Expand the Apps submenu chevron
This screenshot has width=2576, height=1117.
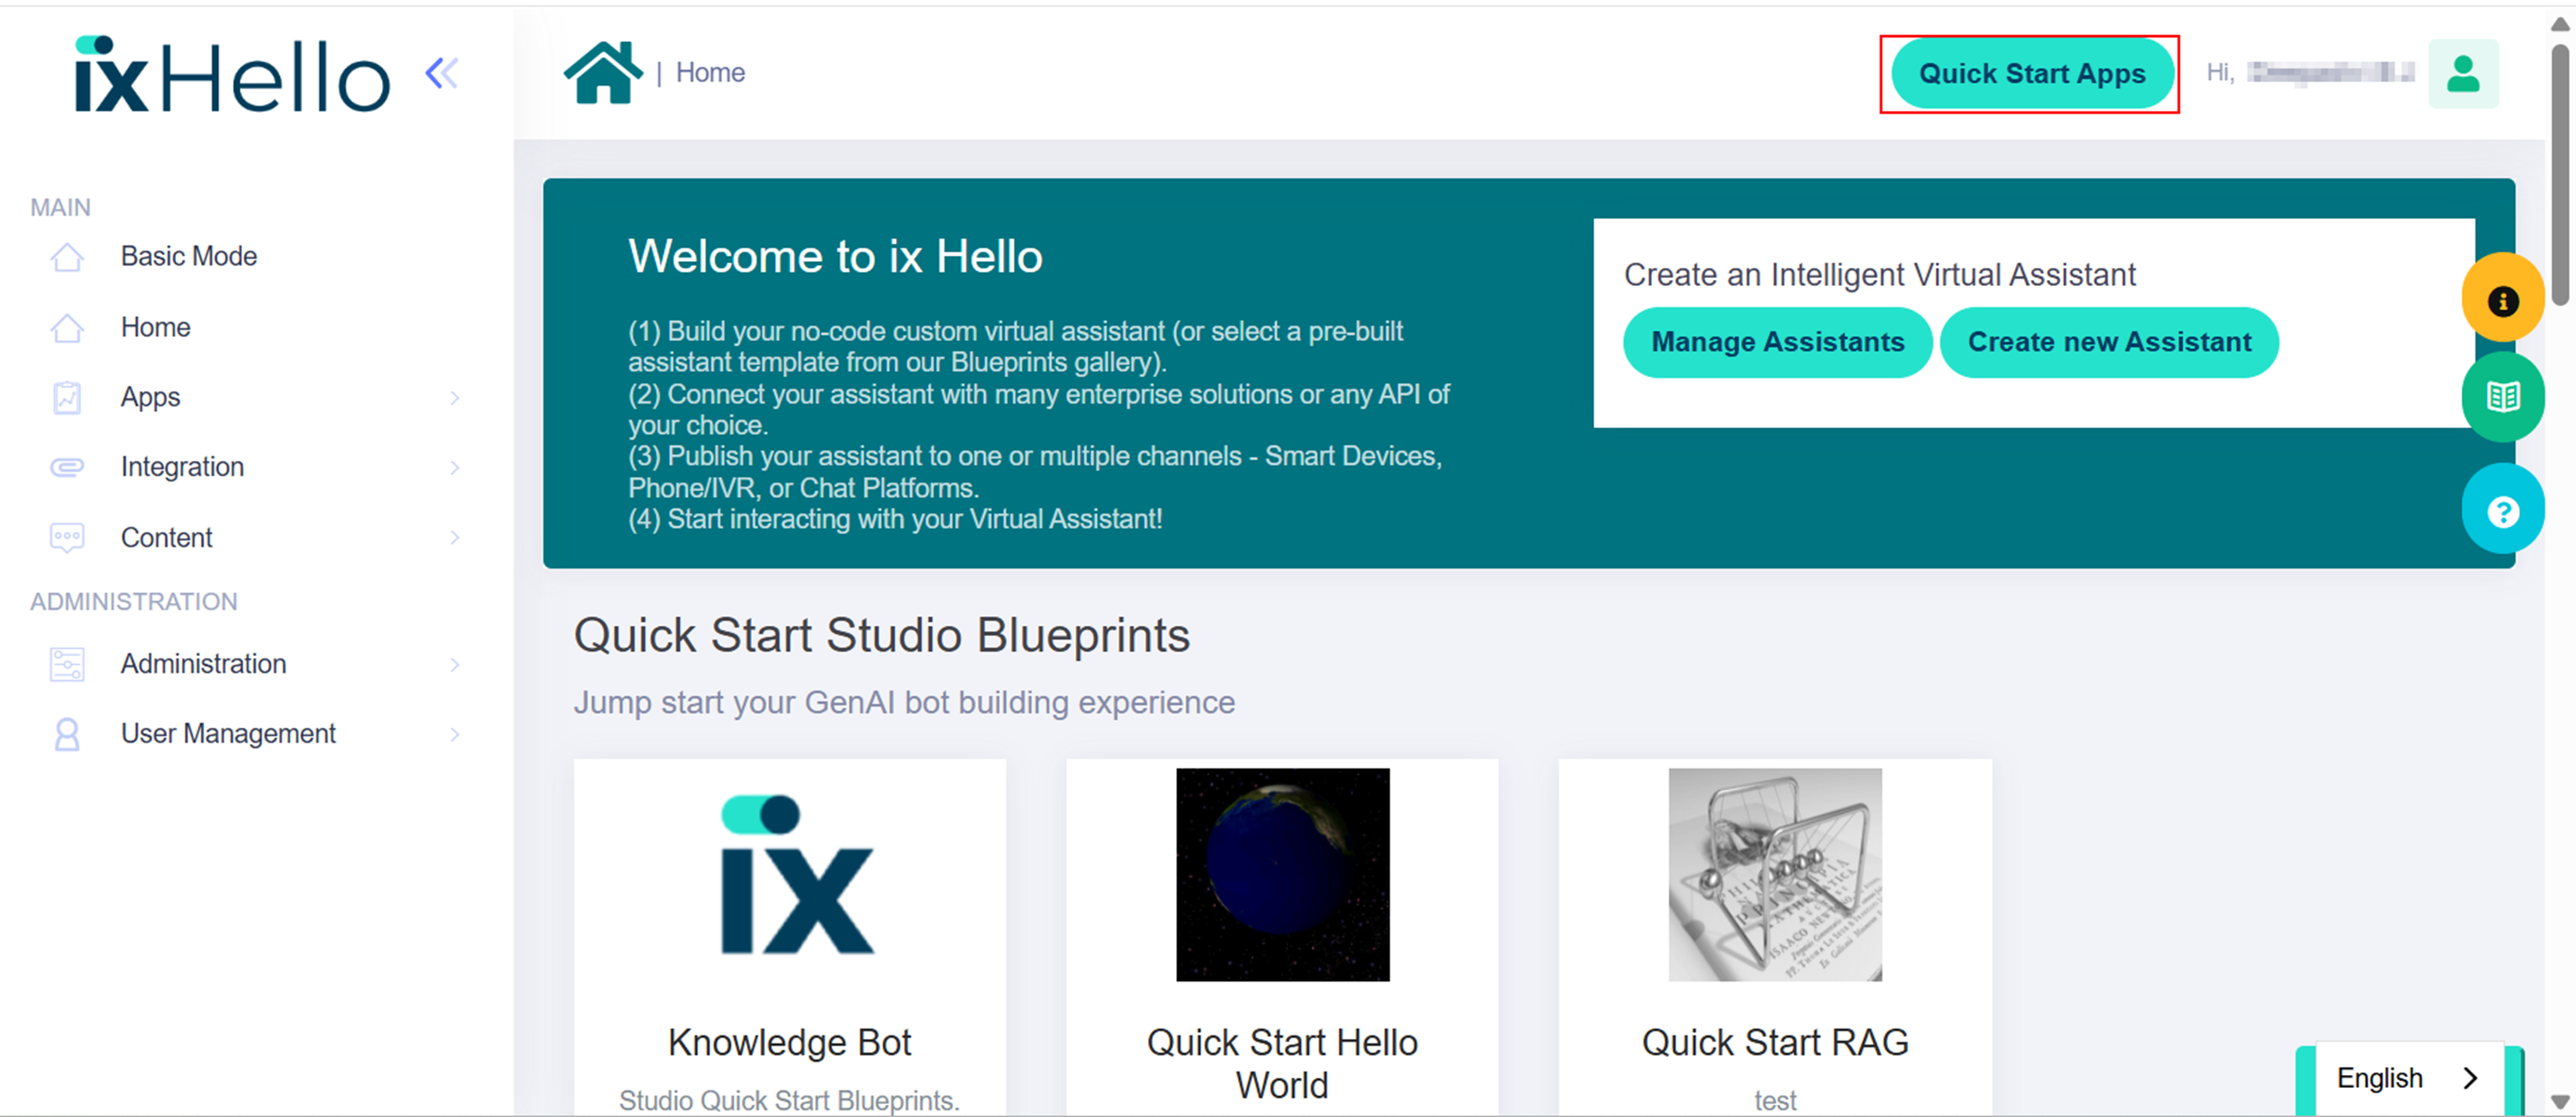[455, 398]
